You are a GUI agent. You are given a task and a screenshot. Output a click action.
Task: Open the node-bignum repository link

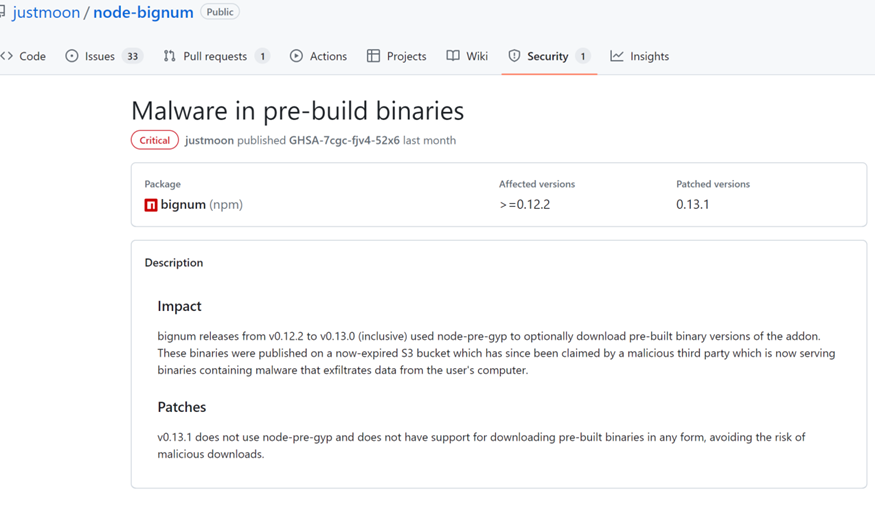point(143,13)
